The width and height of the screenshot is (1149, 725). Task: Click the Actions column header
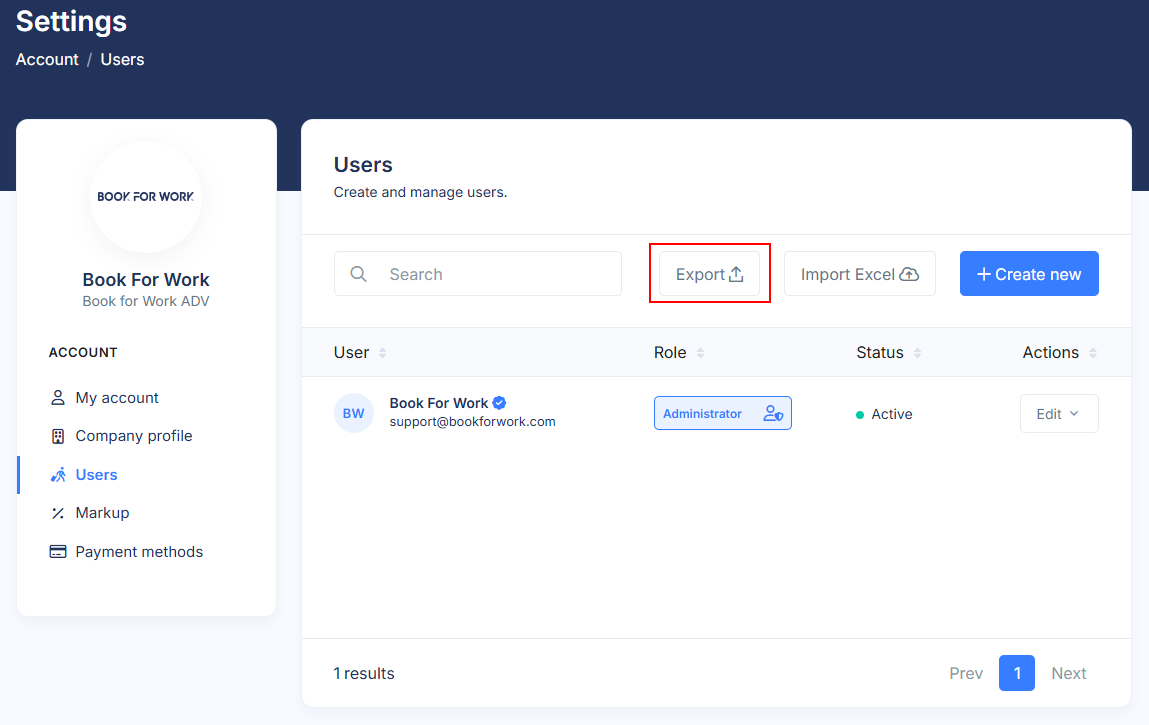1051,353
